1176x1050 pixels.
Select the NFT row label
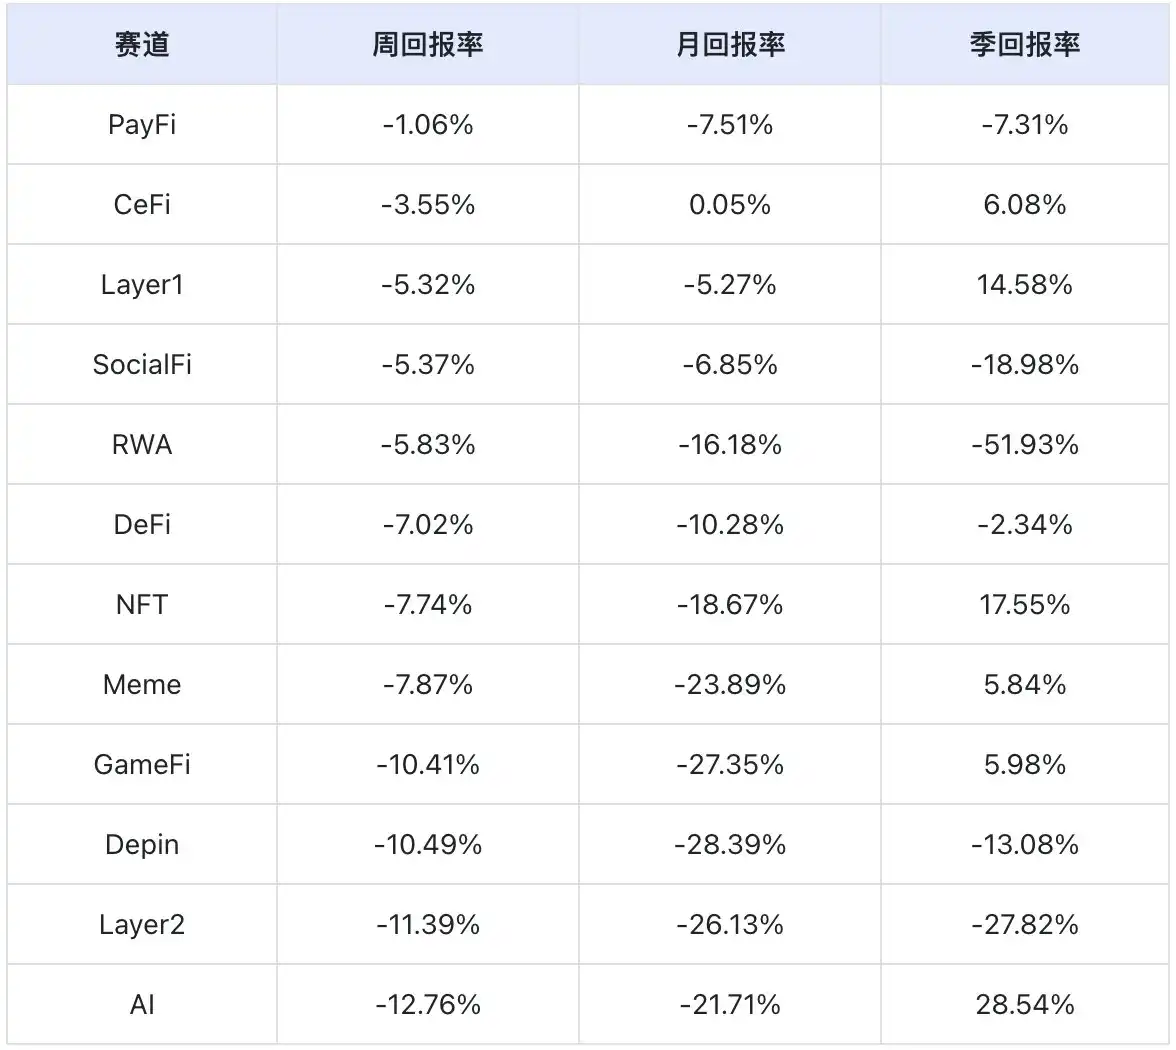point(142,604)
